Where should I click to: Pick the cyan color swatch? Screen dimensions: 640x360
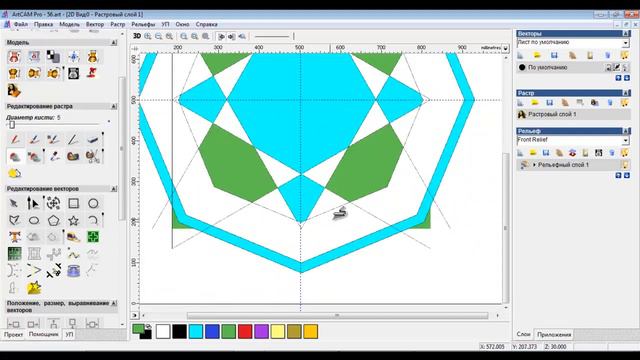(x=196, y=331)
